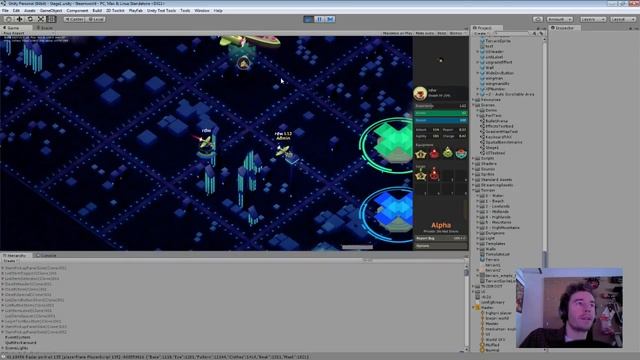Open the Window menu

coord(202,11)
